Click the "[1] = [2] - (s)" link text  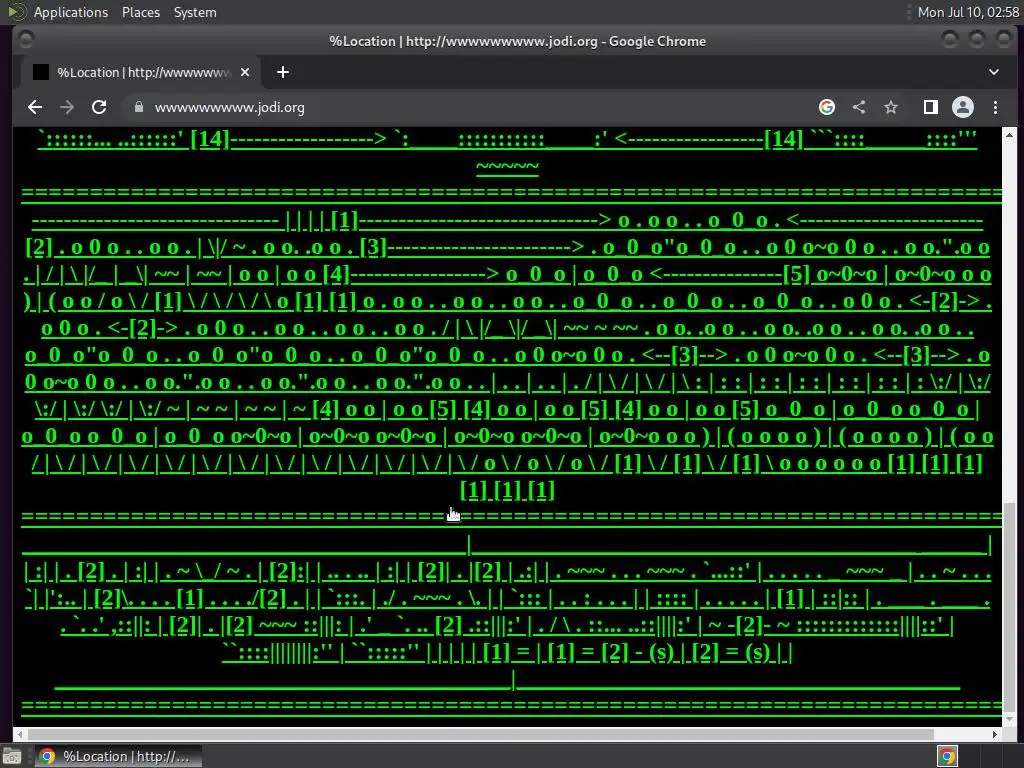coord(611,652)
